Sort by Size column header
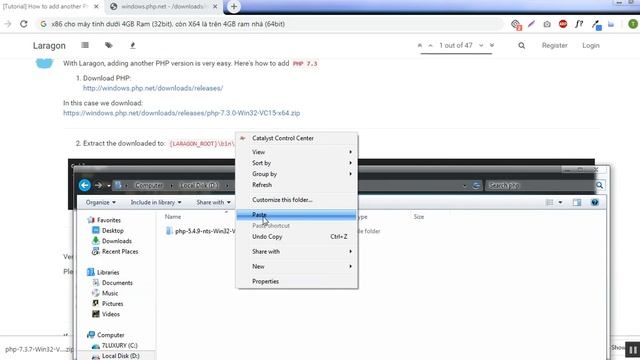Screen dimensions: 640x360 coord(419,217)
